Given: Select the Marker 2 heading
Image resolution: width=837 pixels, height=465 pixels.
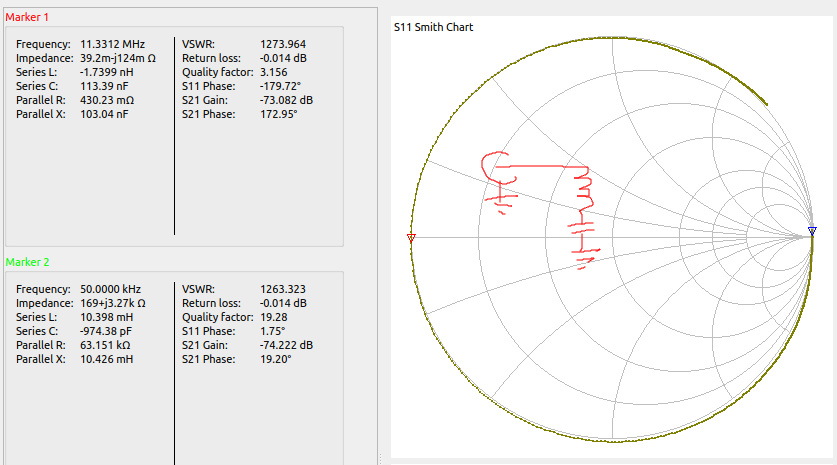Looking at the screenshot, I should click(27, 262).
